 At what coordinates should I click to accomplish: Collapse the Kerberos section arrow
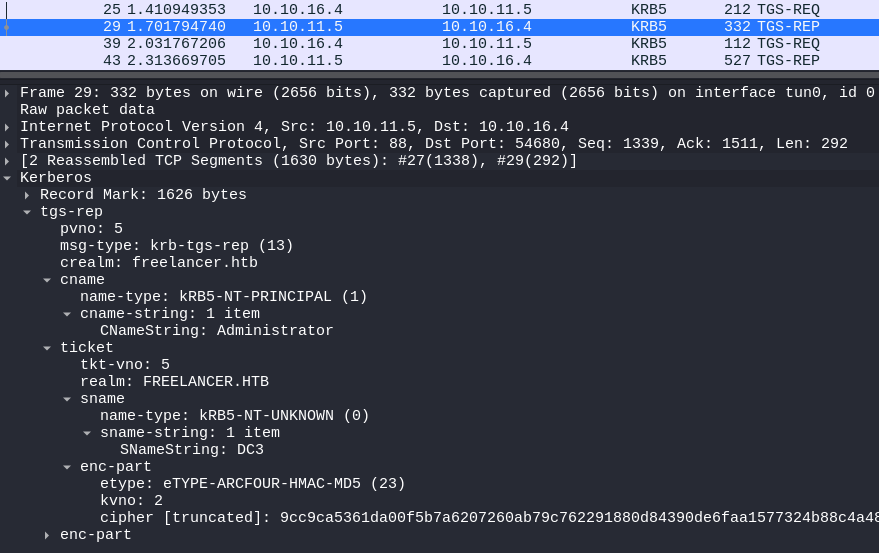8,178
